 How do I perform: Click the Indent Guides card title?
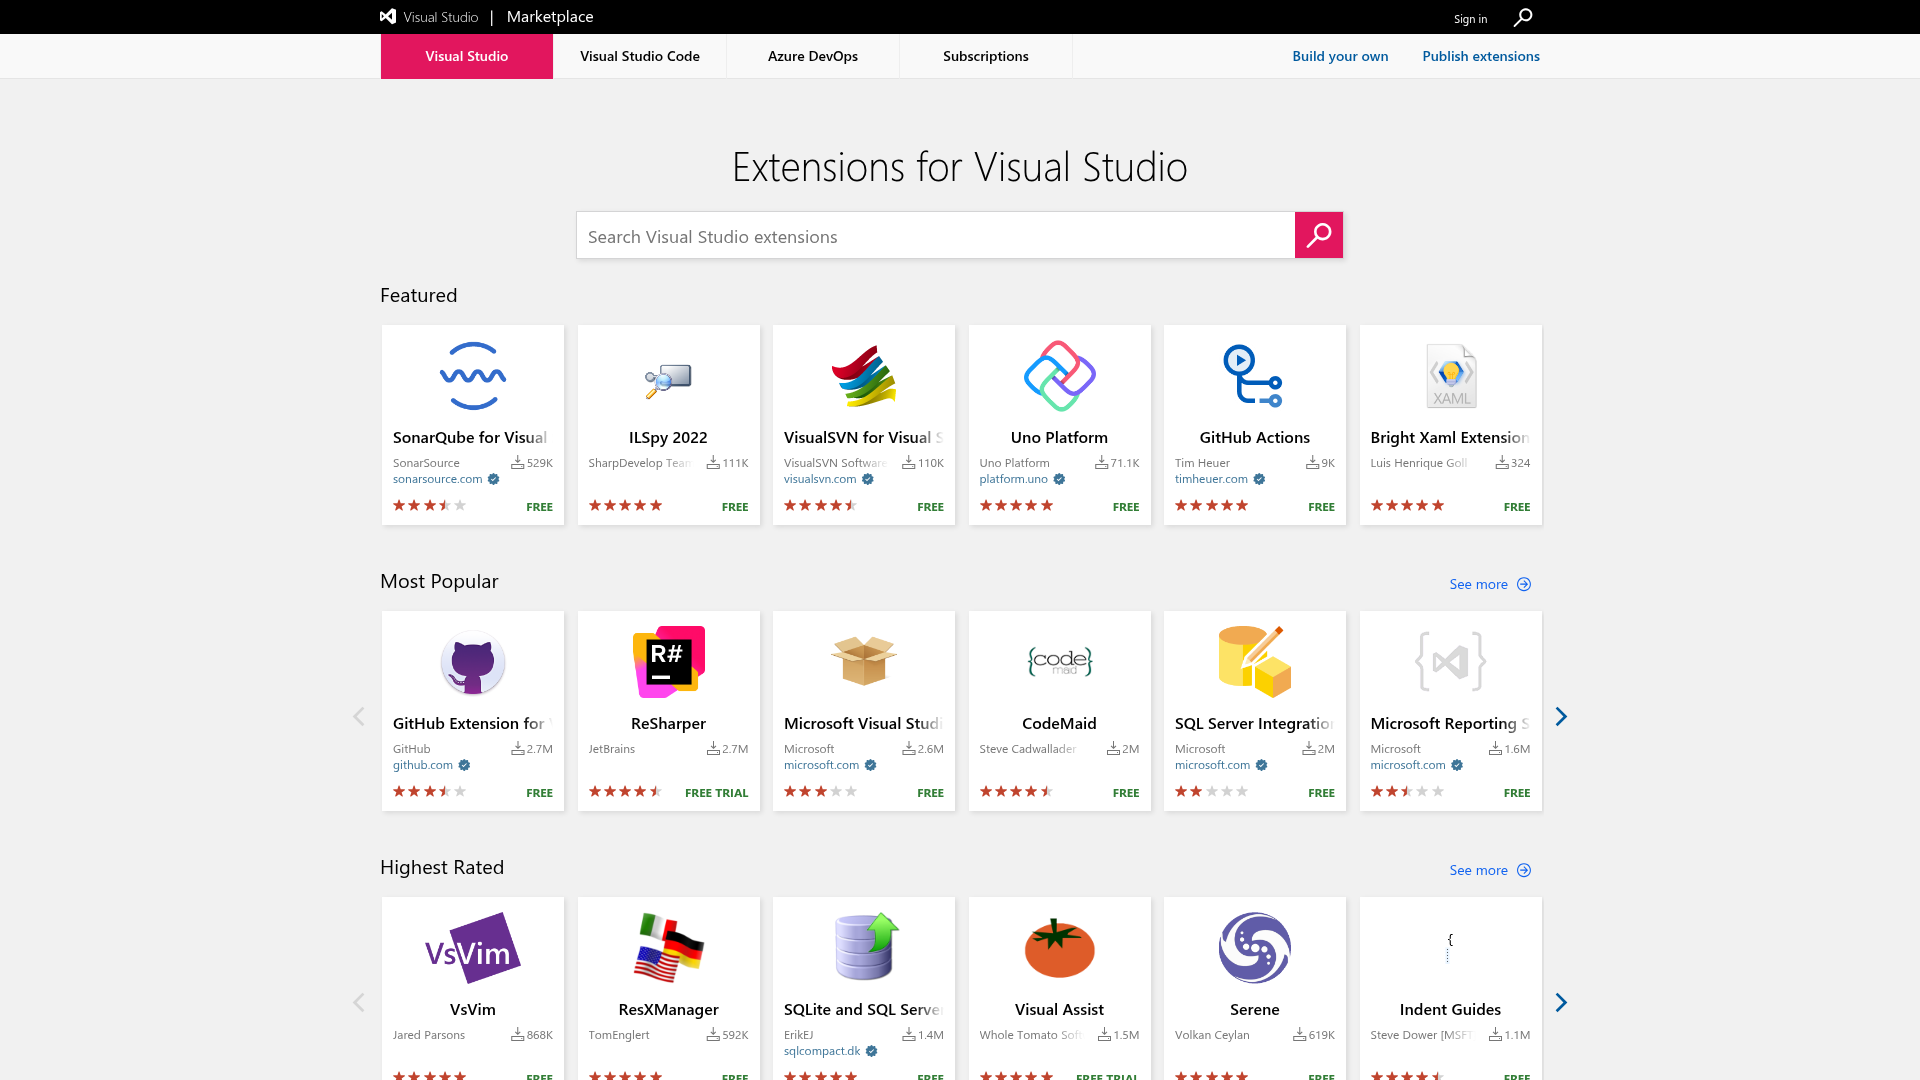tap(1450, 1009)
